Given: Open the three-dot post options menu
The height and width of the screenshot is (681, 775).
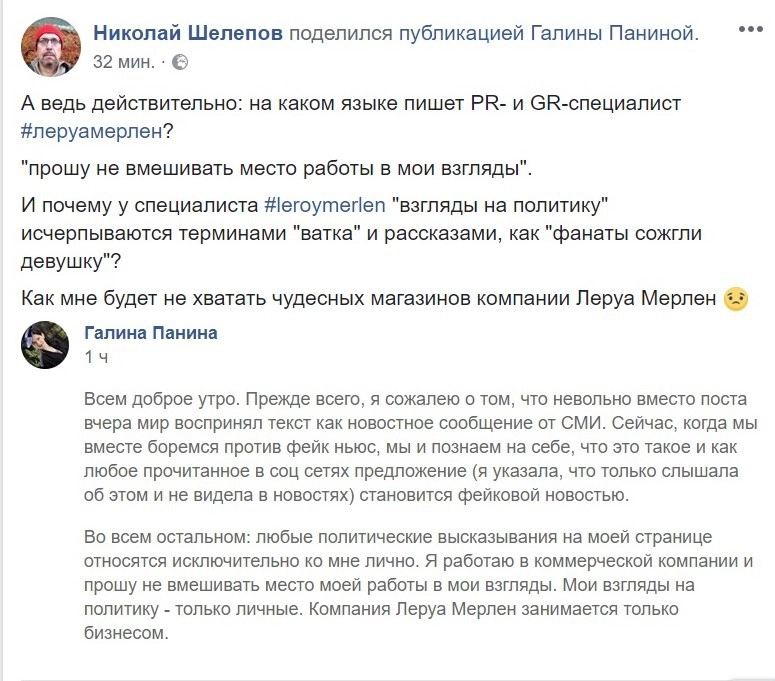Looking at the screenshot, I should [x=750, y=30].
